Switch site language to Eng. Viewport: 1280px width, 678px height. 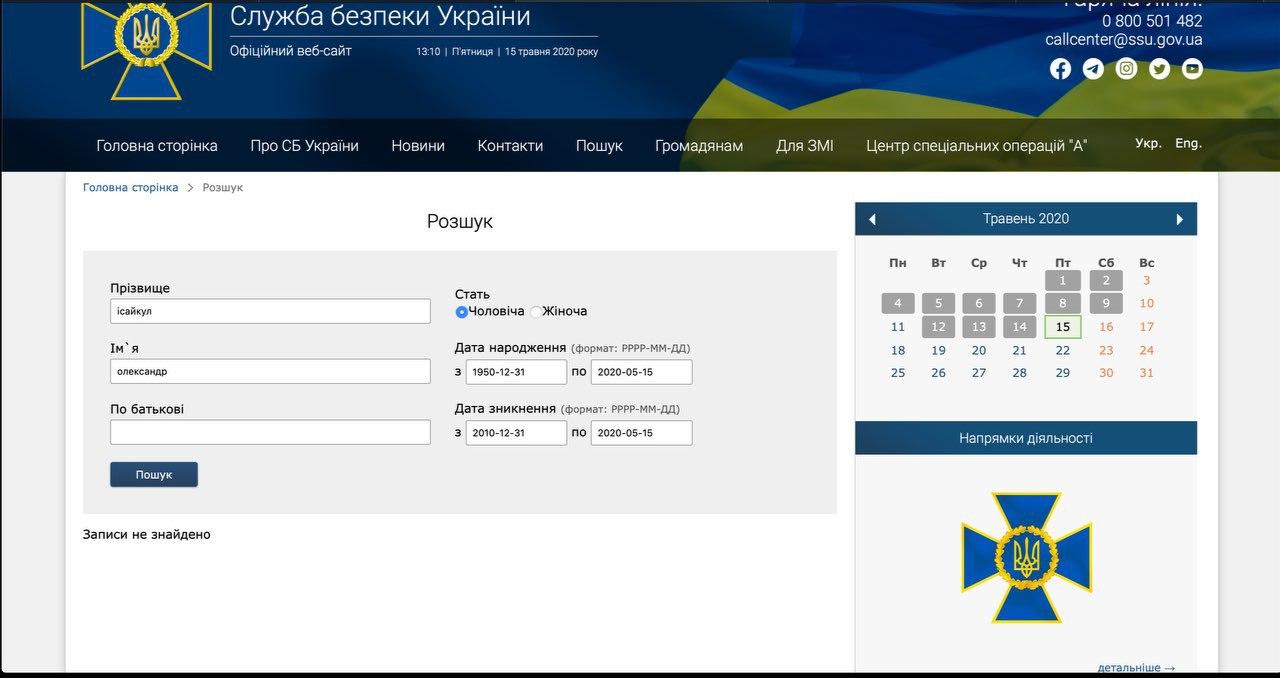1188,143
